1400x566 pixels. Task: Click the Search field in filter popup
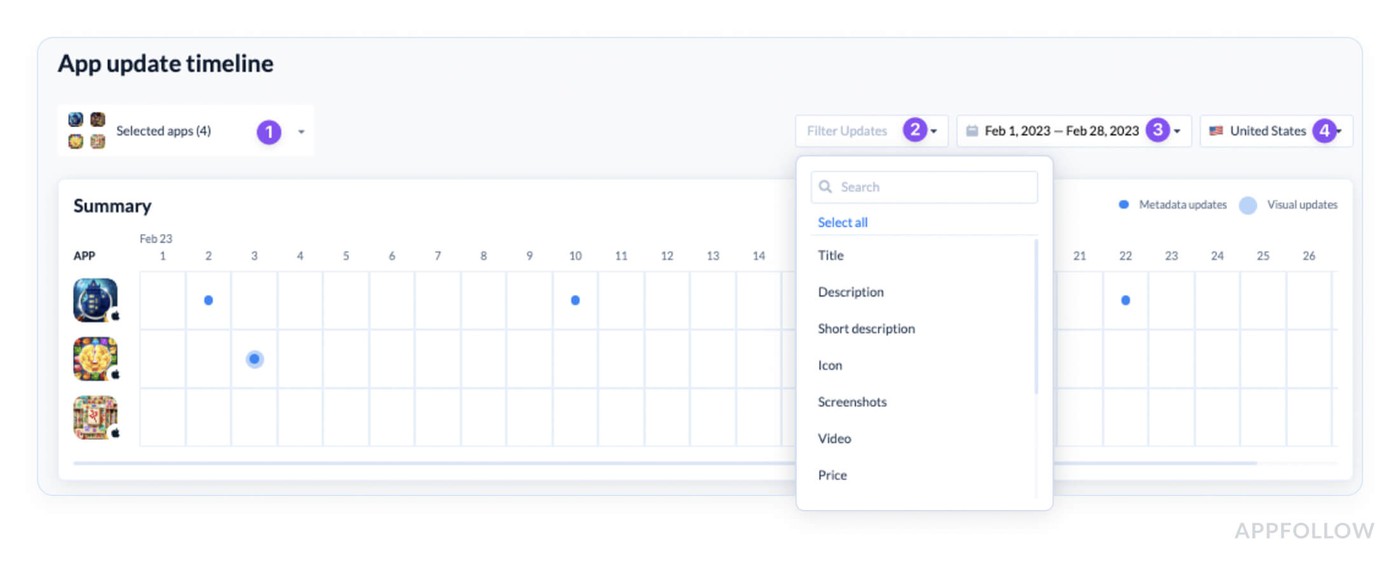click(924, 187)
